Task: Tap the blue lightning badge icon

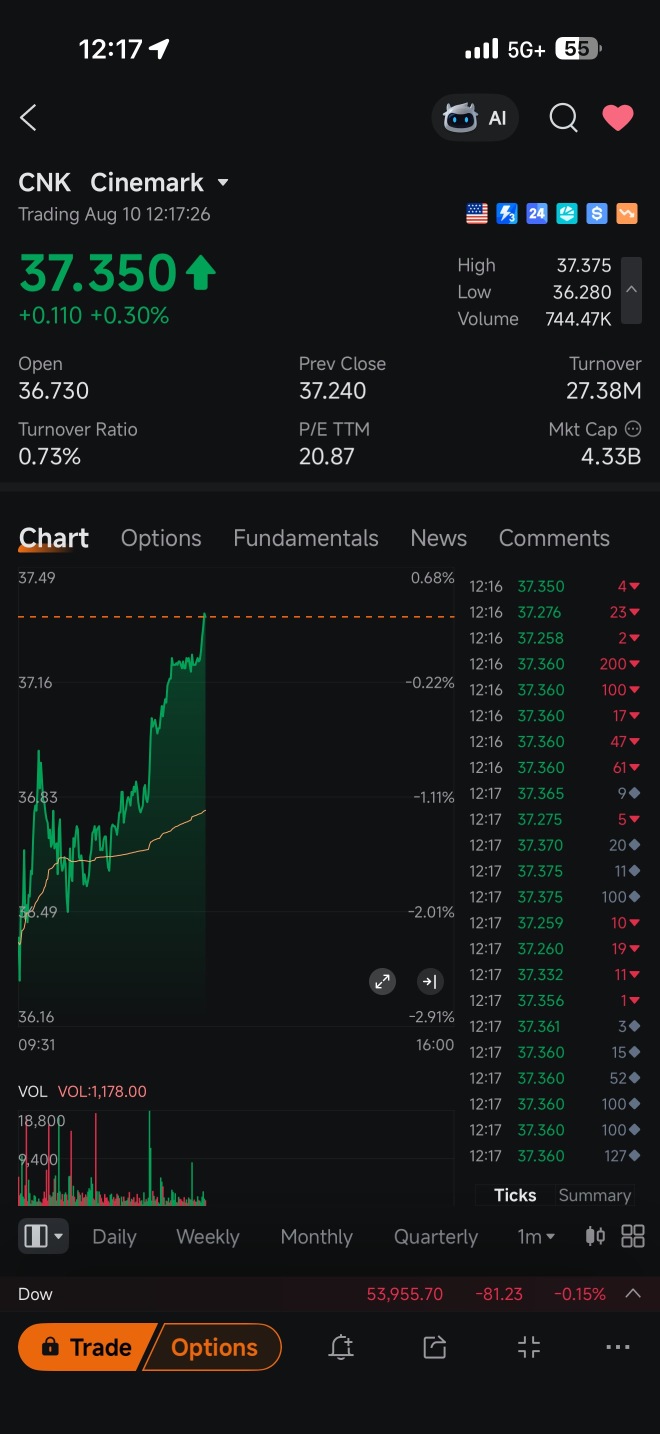Action: click(x=507, y=213)
